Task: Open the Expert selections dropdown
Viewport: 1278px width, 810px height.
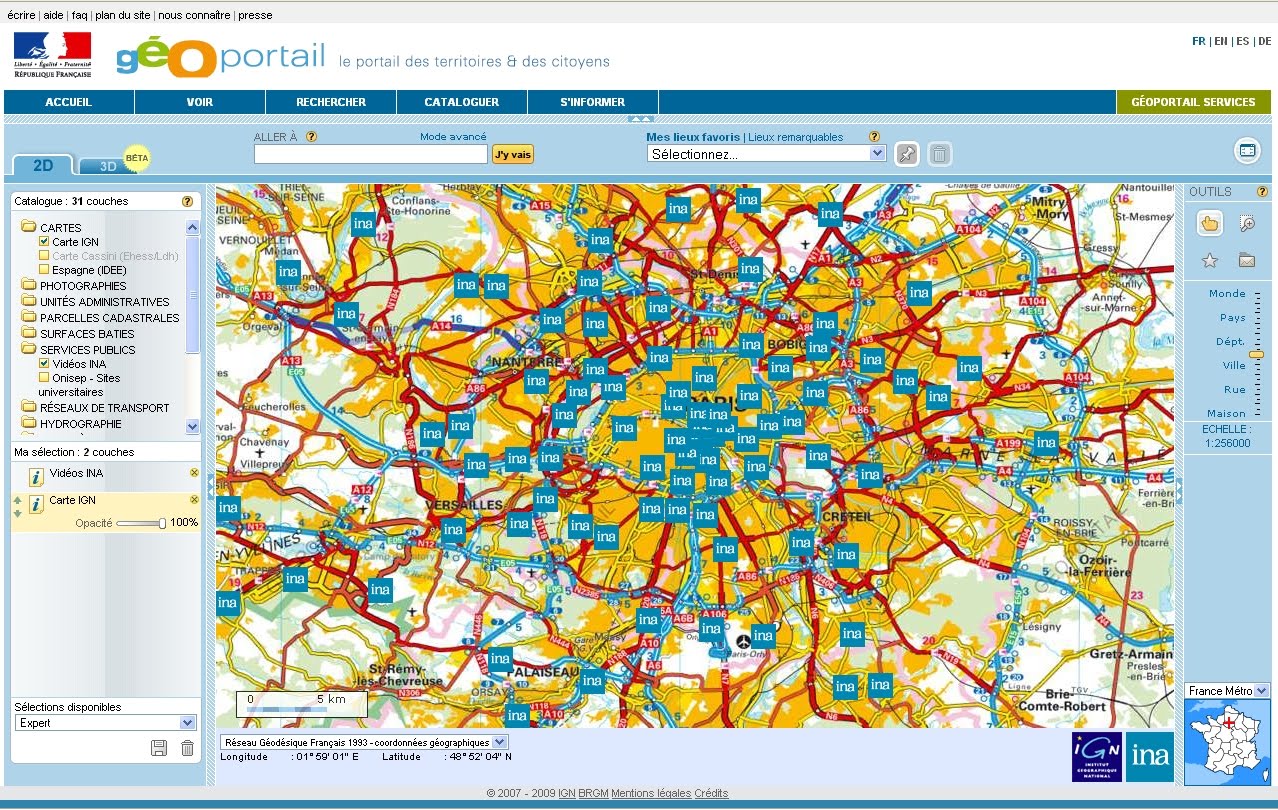Action: [x=105, y=723]
